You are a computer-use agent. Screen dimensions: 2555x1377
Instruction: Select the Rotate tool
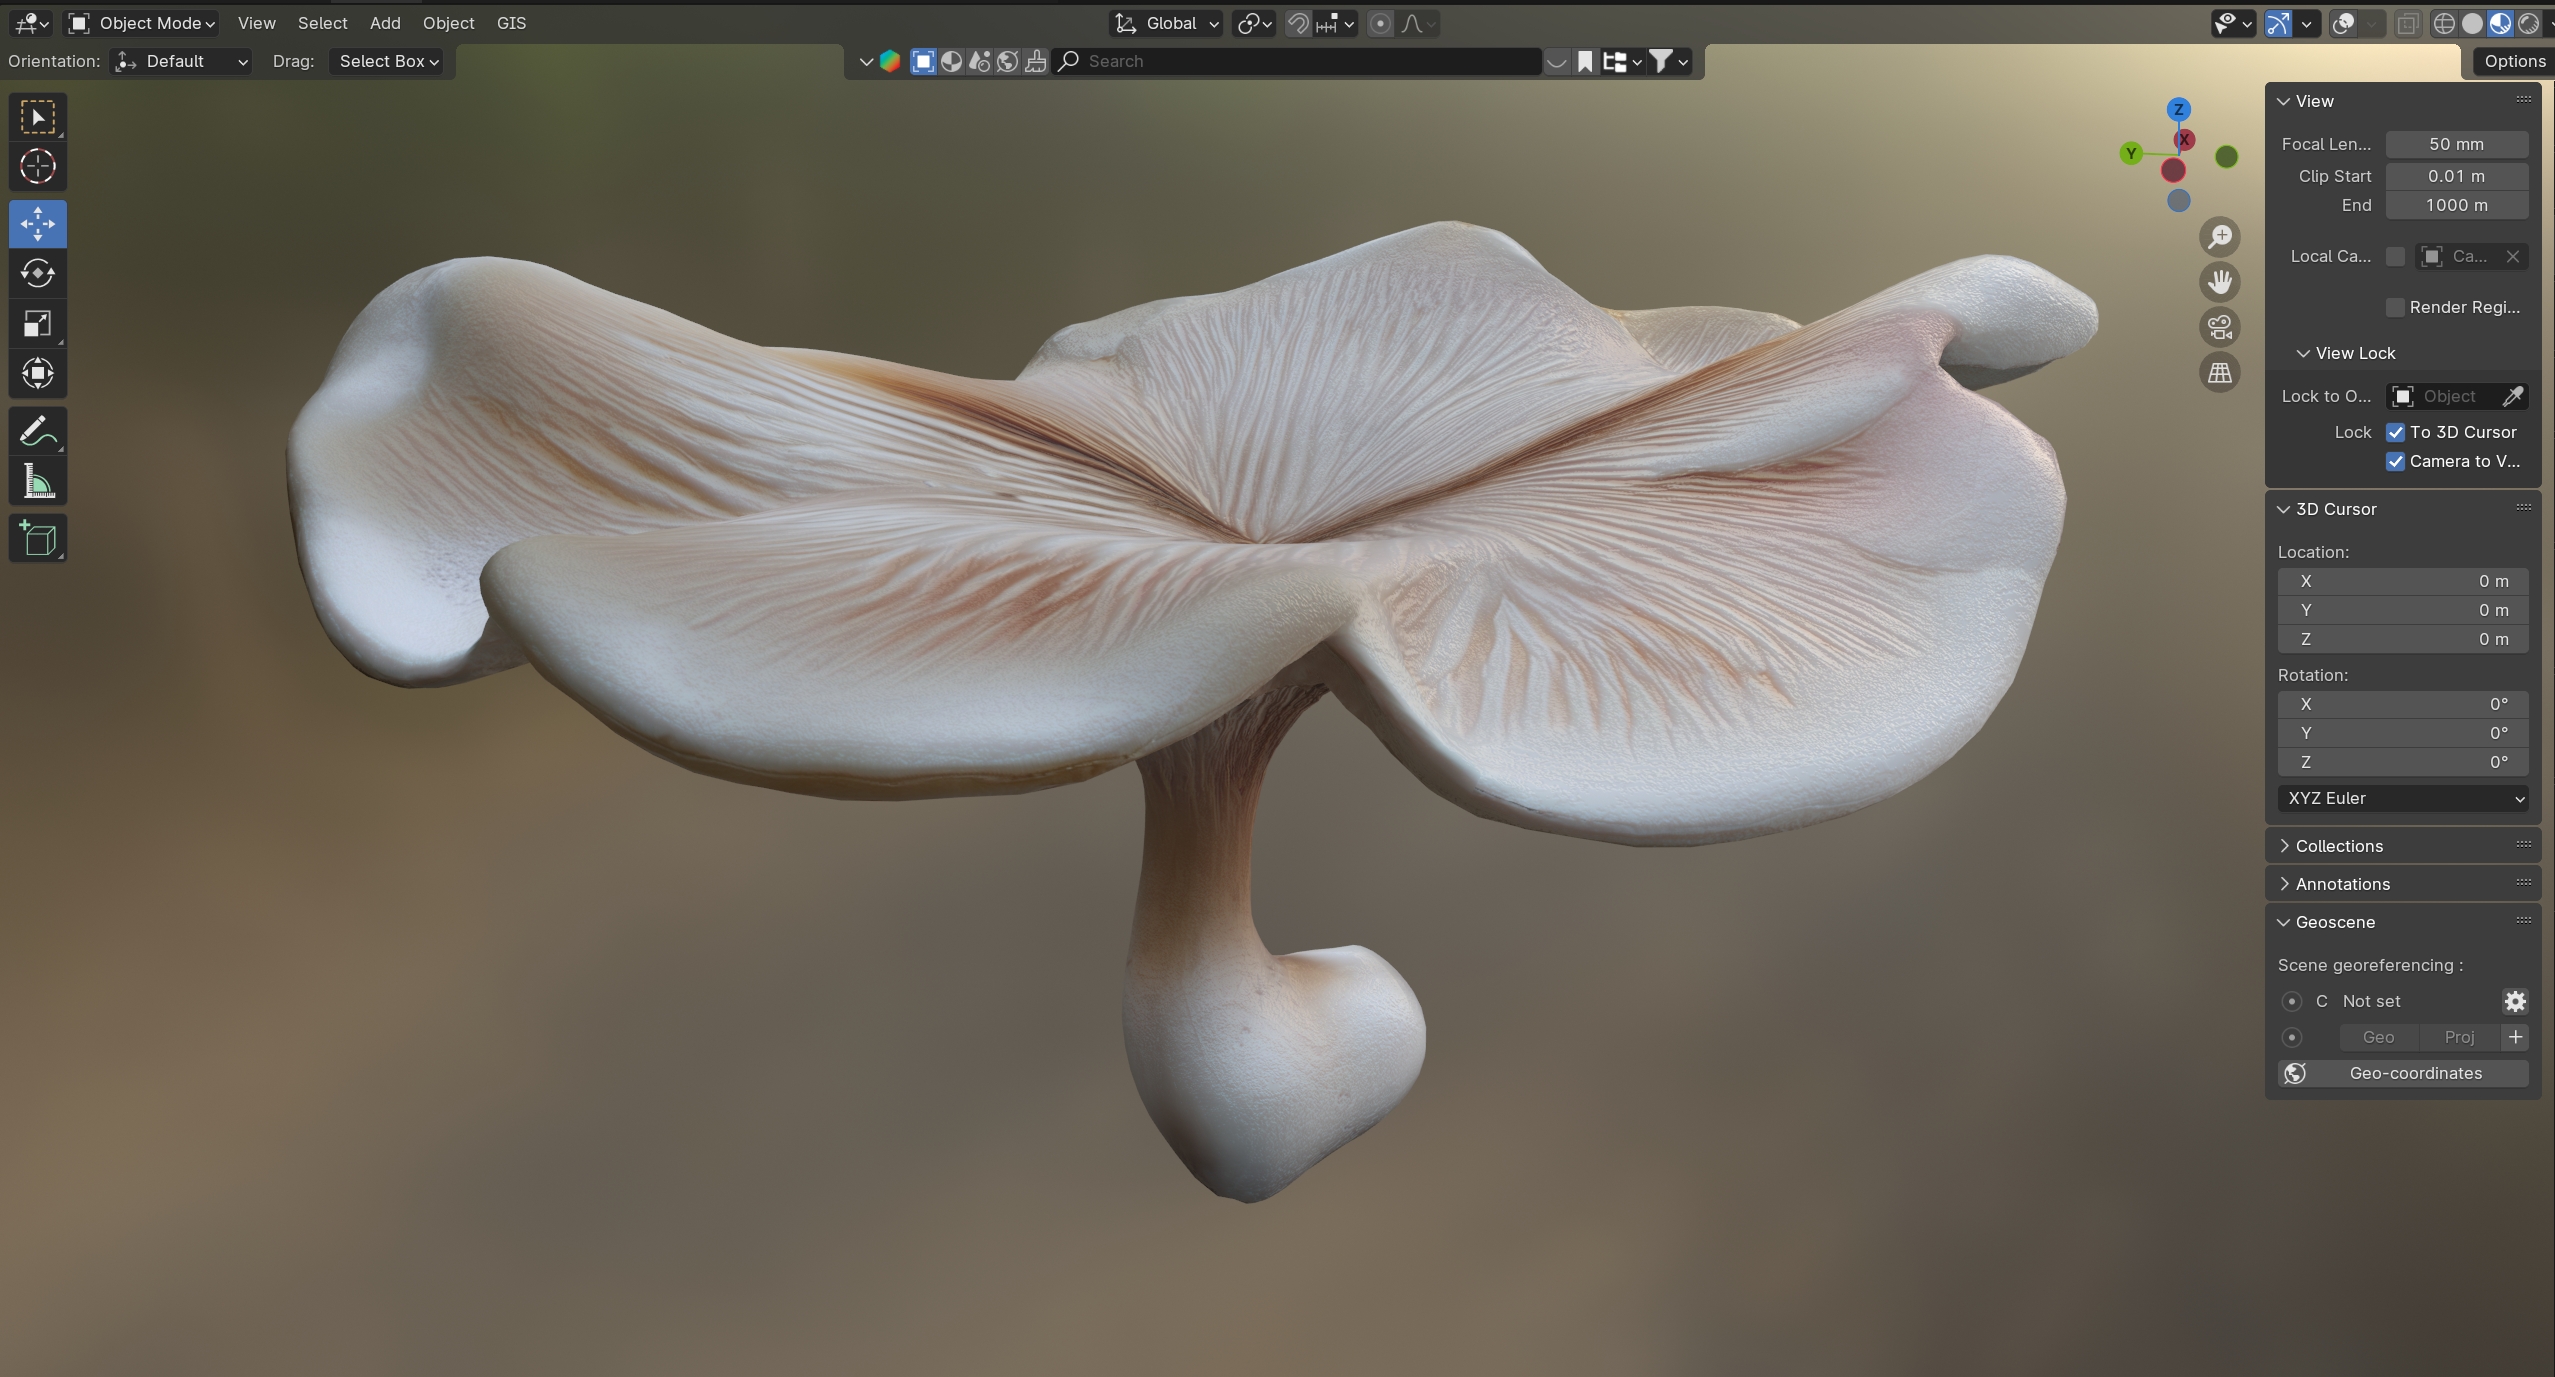click(38, 273)
